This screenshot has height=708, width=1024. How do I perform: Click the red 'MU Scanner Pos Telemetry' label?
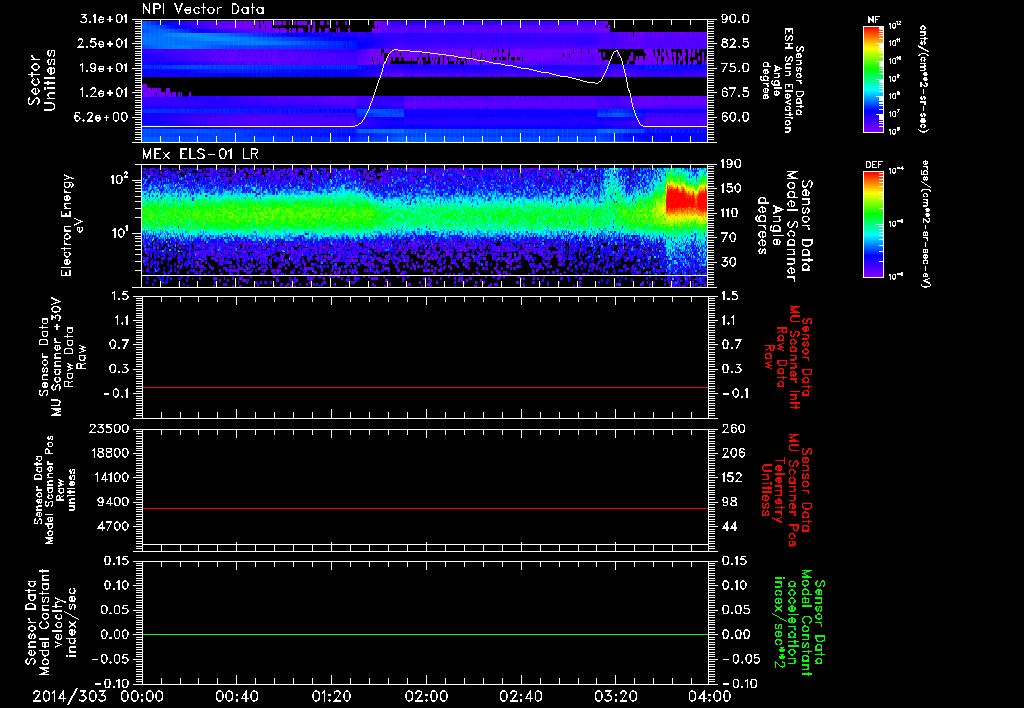coord(786,490)
